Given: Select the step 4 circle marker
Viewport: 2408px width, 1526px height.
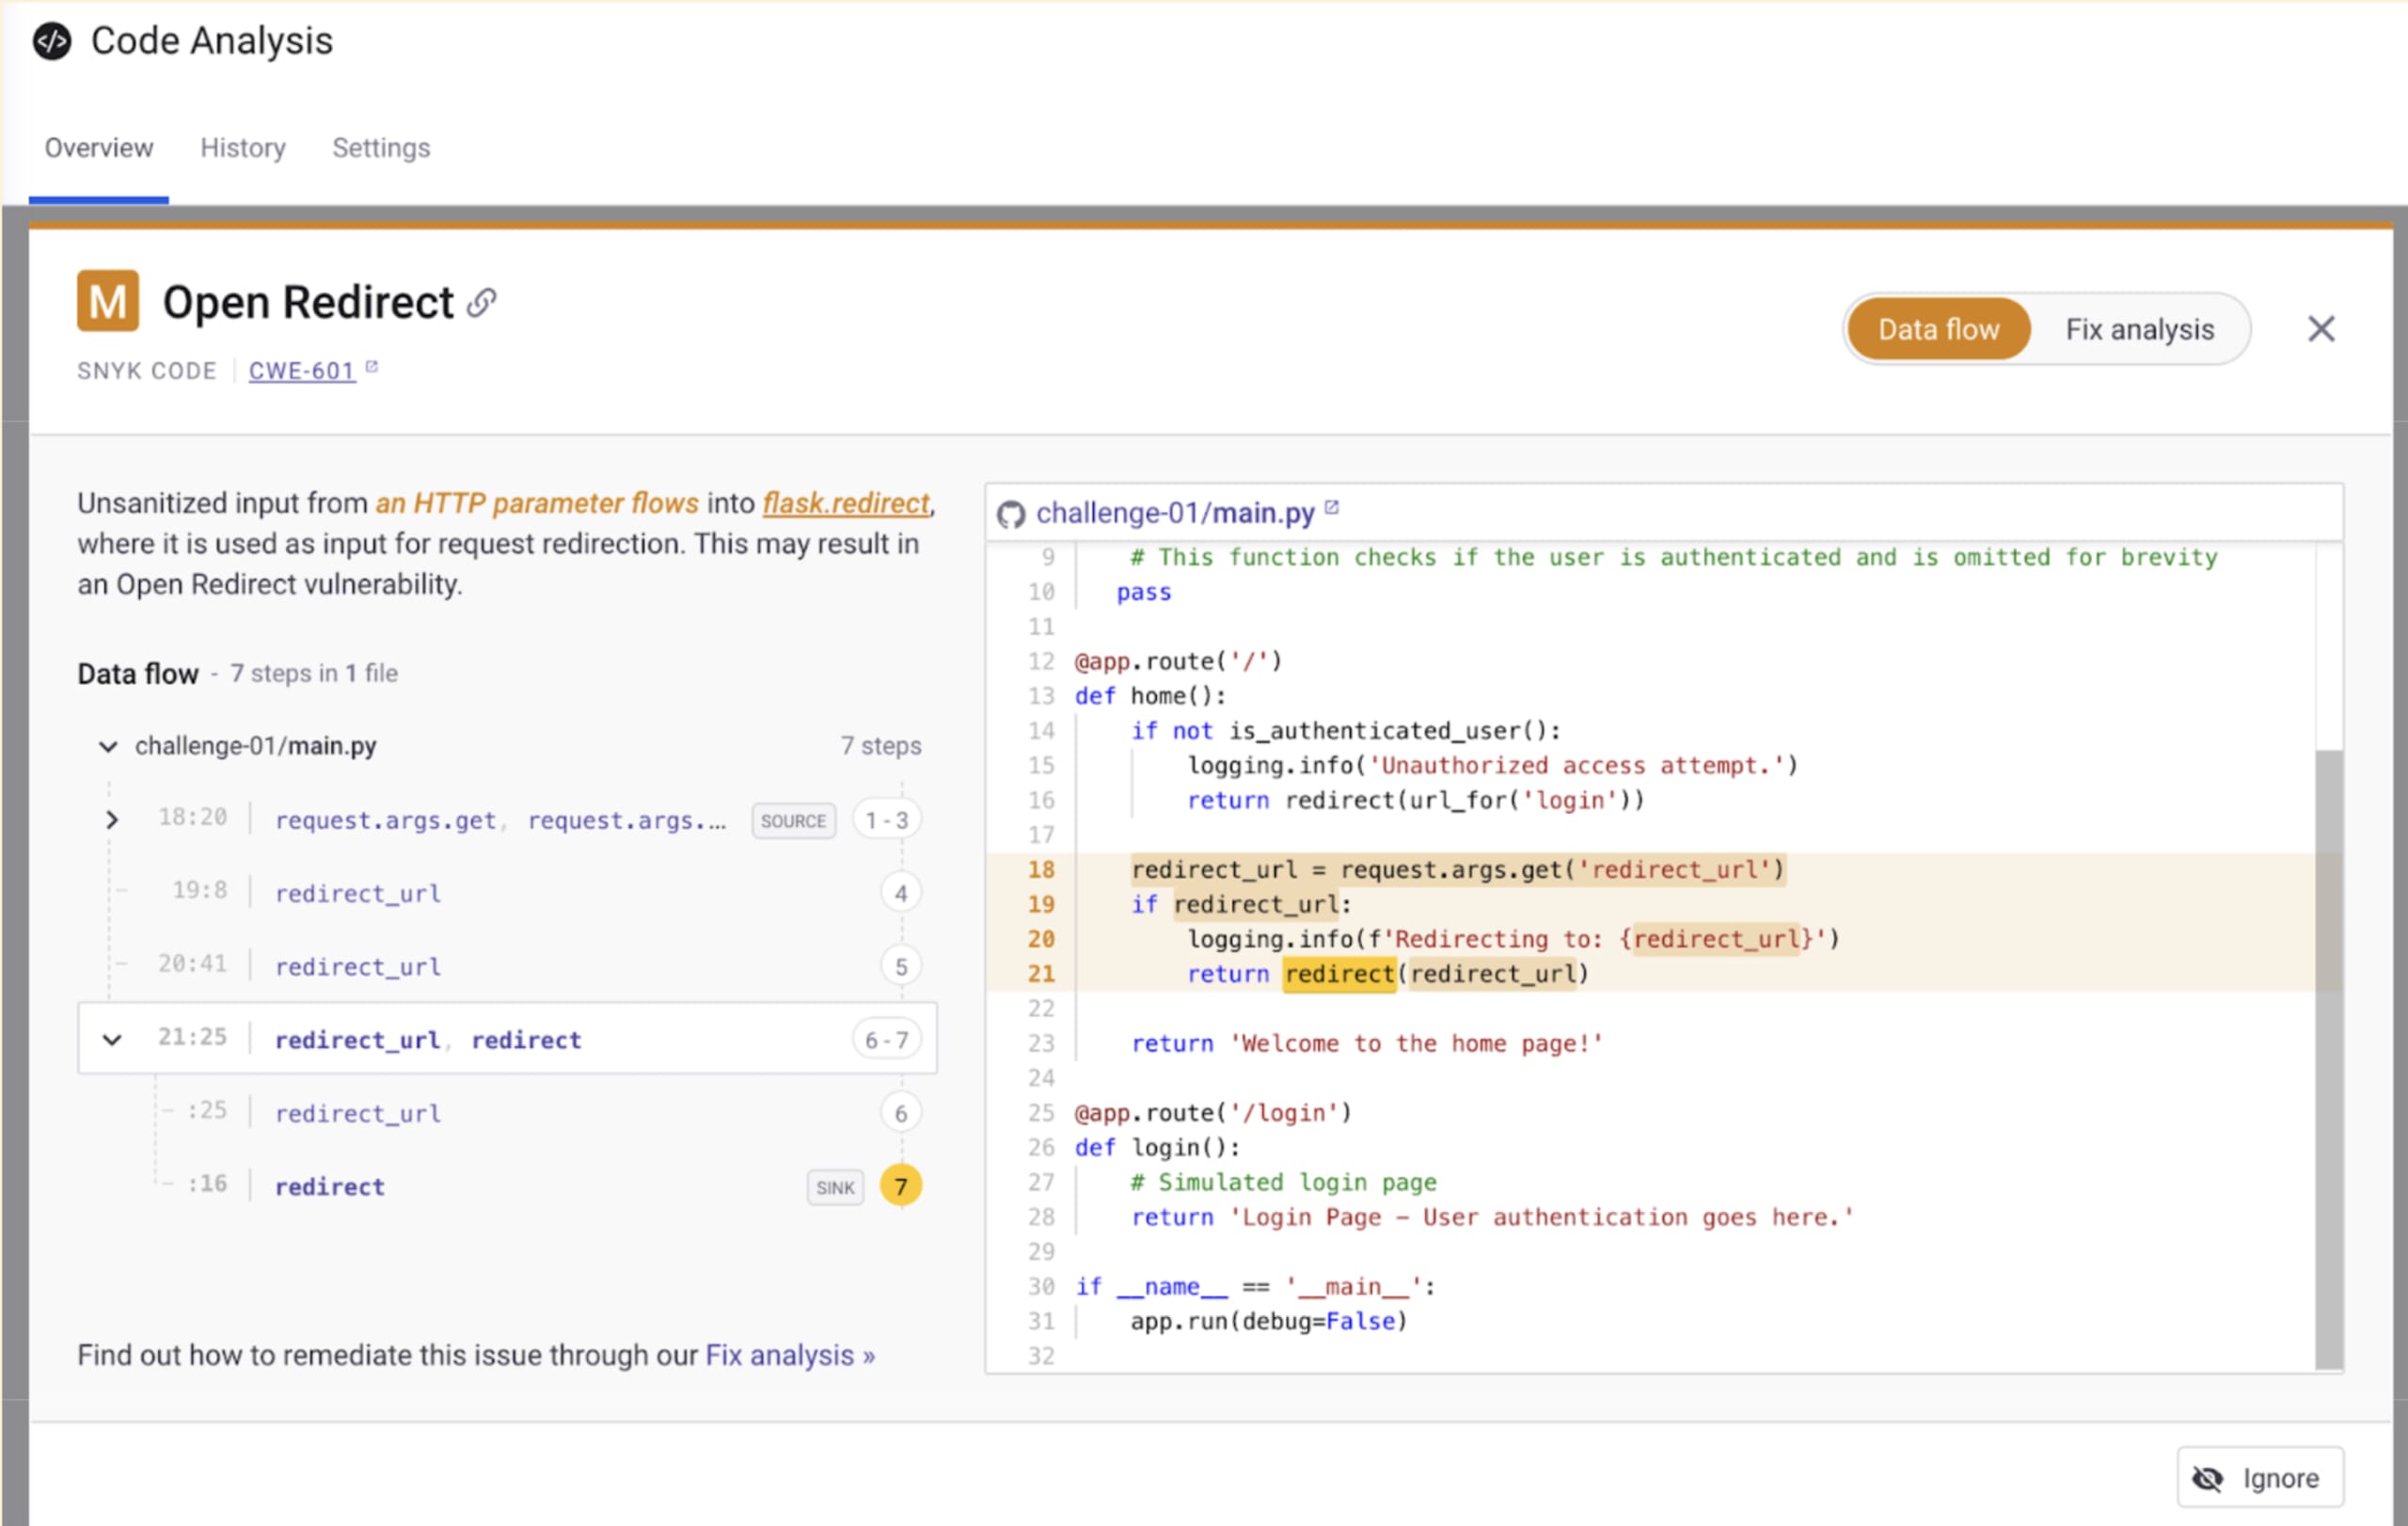Looking at the screenshot, I should 900,893.
